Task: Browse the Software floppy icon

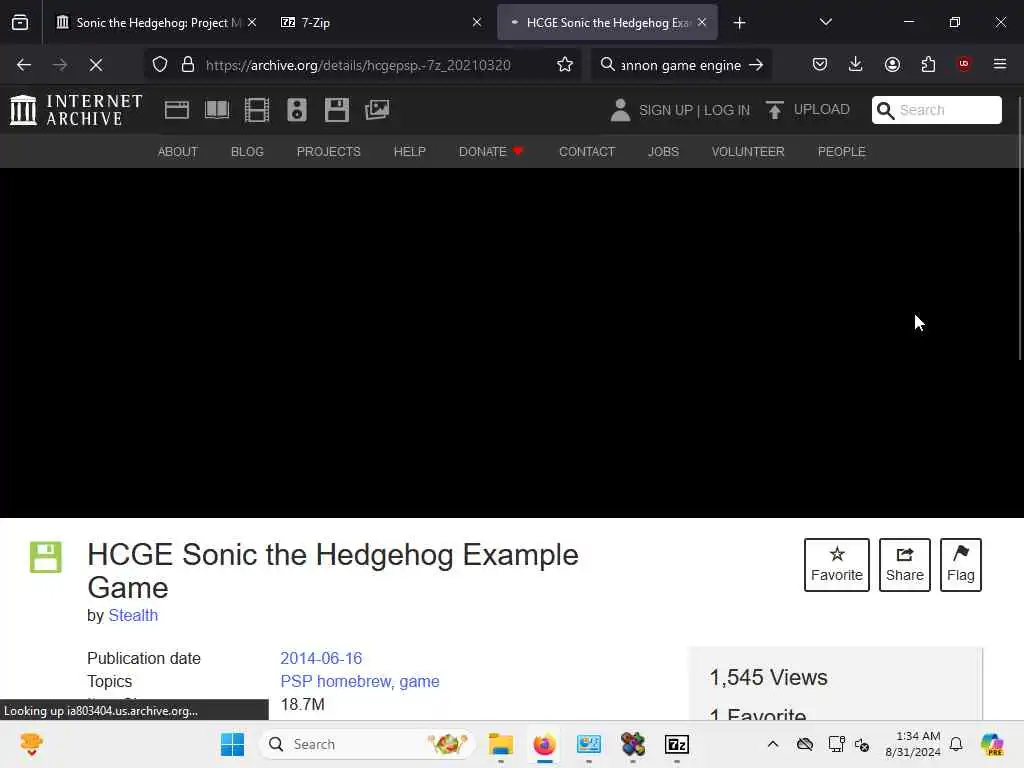Action: 337,110
